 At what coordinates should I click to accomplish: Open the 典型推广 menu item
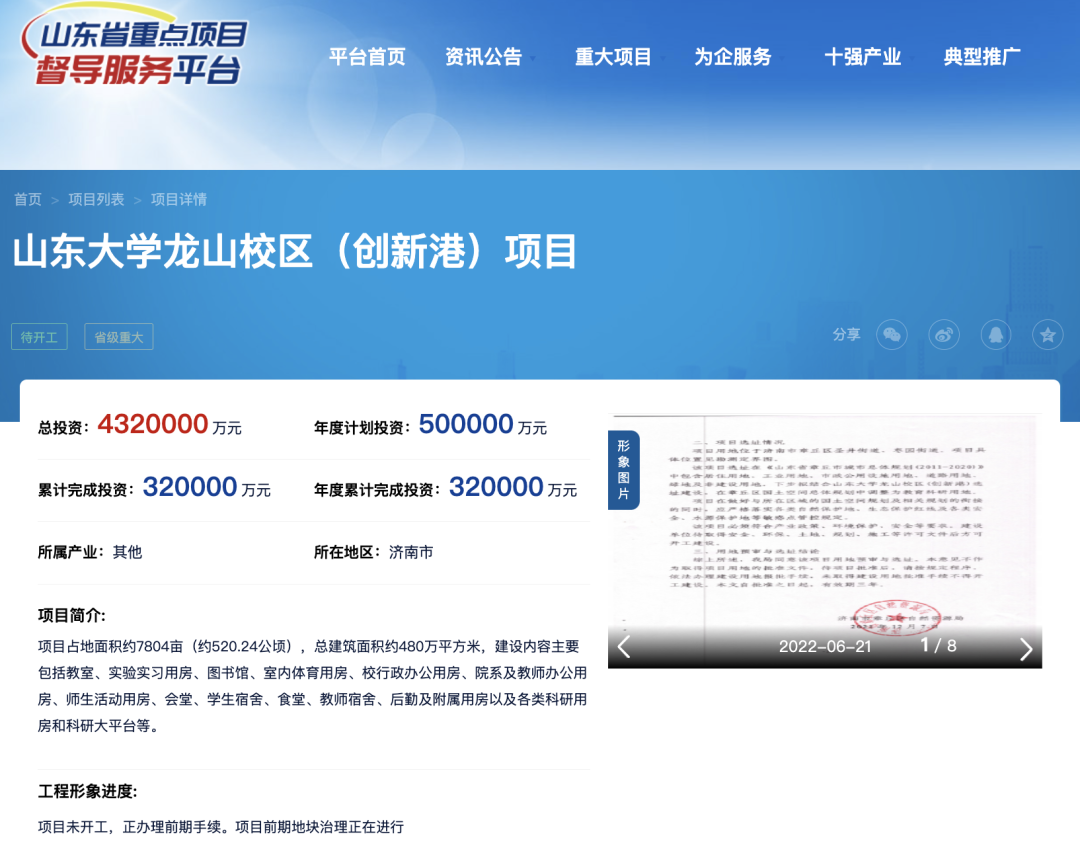point(982,56)
